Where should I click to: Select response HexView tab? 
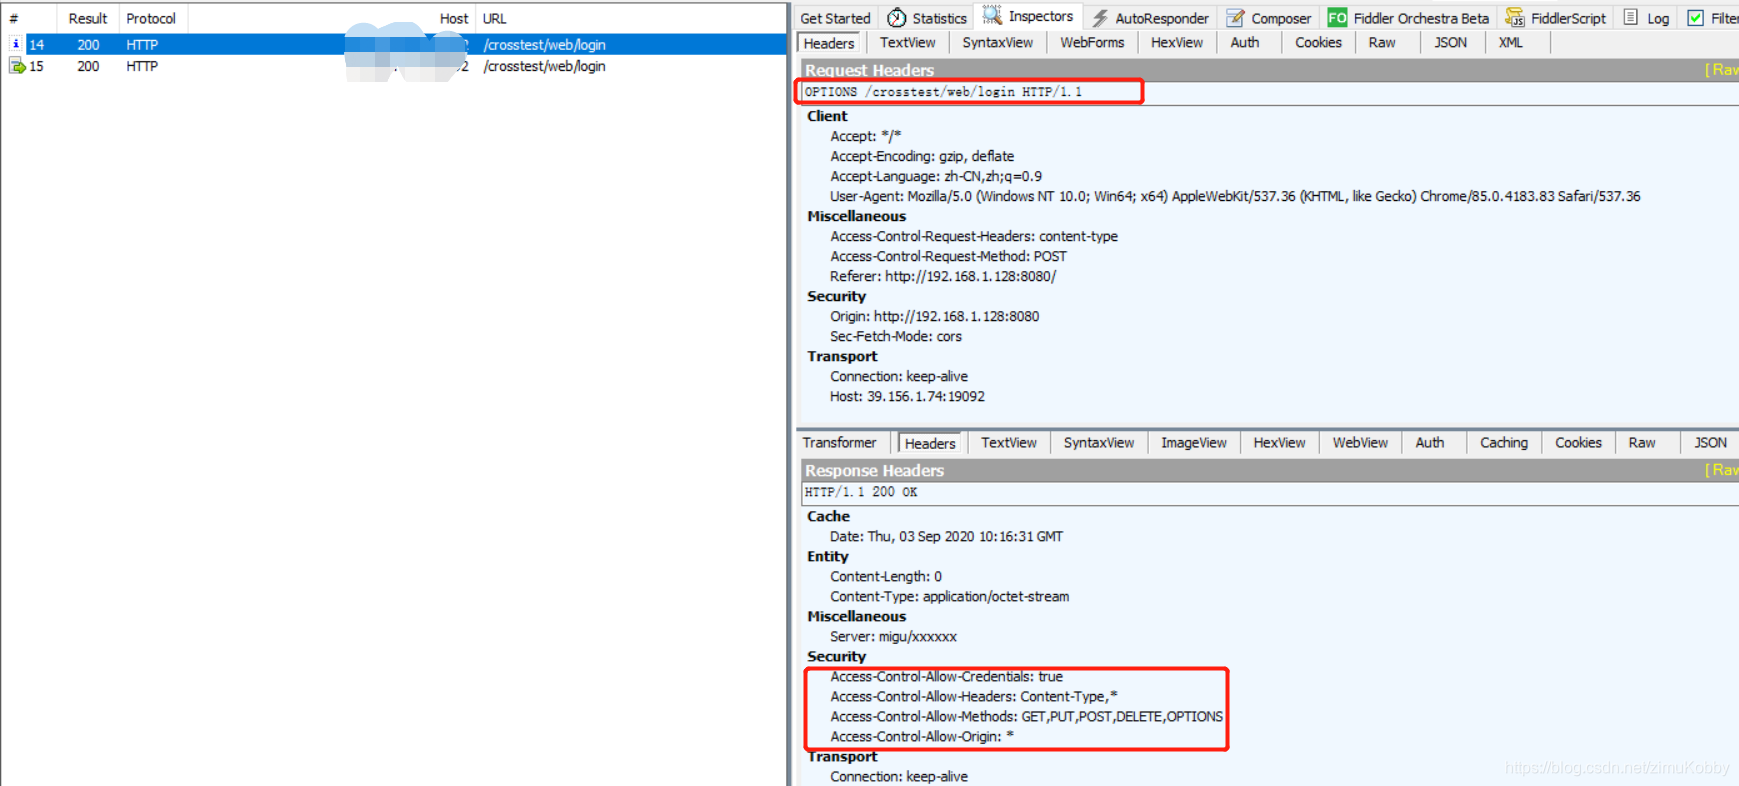pos(1279,442)
